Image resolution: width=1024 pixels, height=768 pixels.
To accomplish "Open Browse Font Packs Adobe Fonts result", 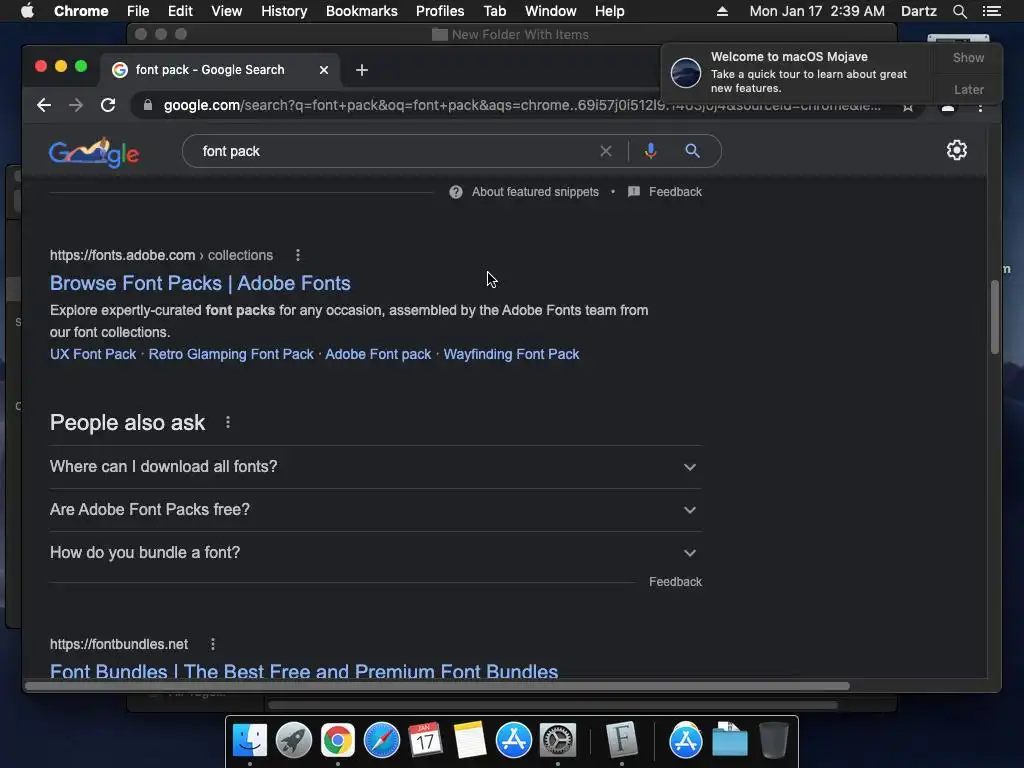I will (x=200, y=283).
